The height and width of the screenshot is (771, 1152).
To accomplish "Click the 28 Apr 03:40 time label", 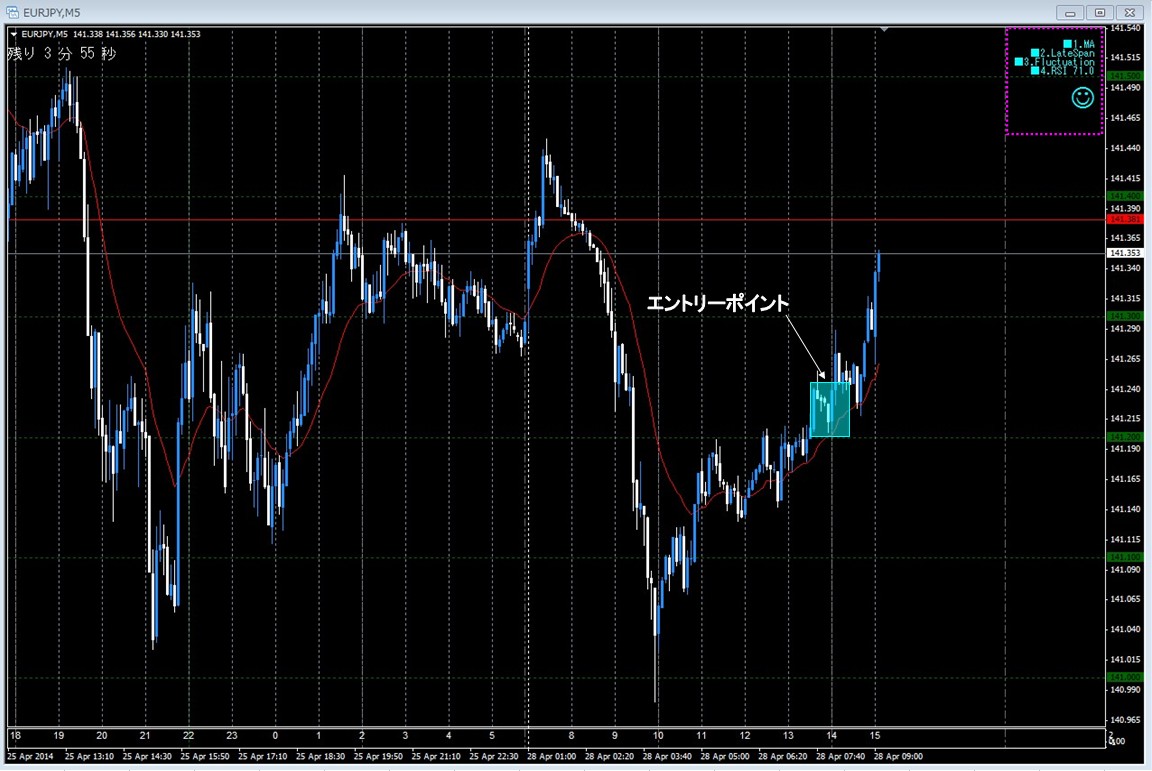I will [x=666, y=756].
